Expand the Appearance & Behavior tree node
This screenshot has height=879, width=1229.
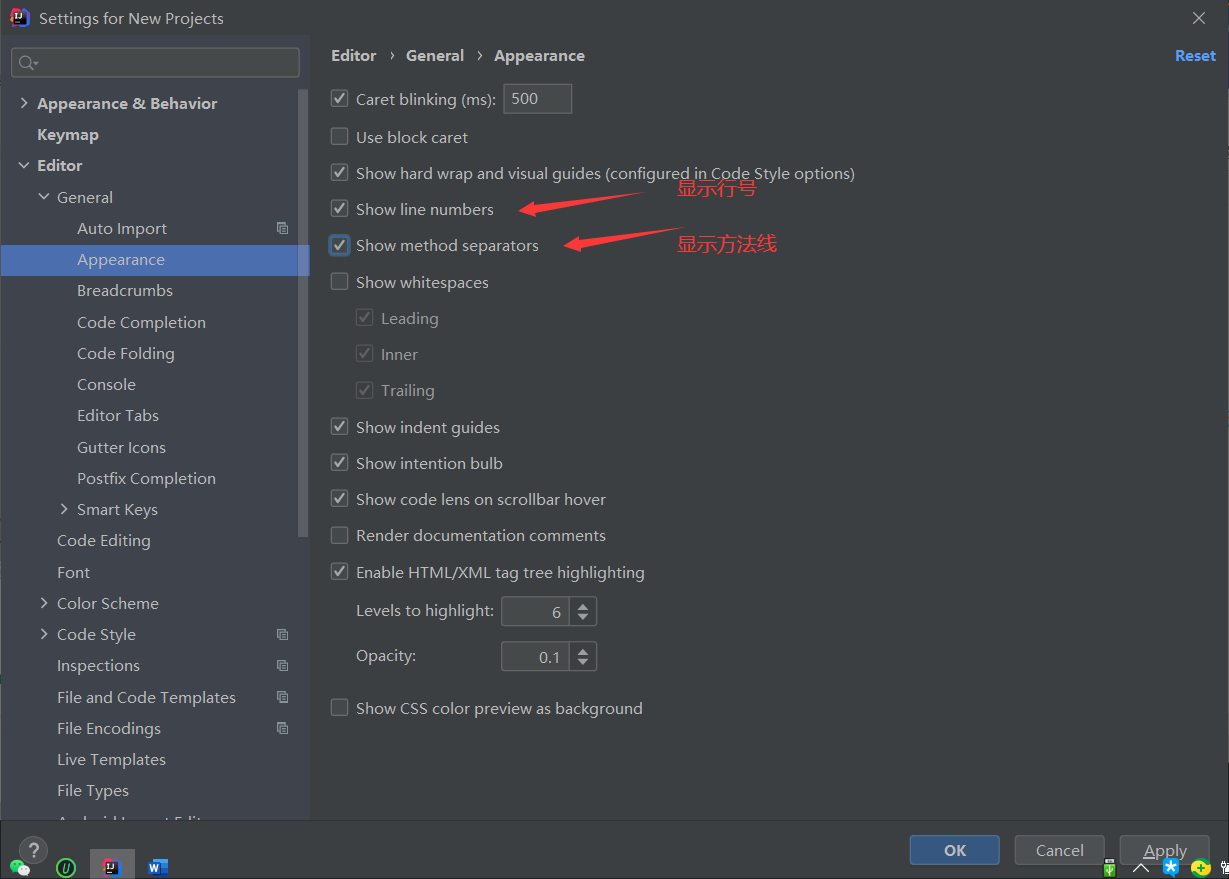click(x=24, y=103)
